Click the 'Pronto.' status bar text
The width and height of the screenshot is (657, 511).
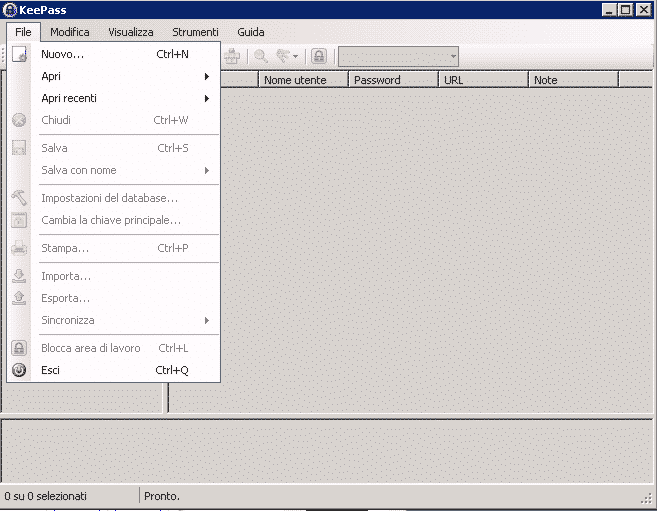162,496
